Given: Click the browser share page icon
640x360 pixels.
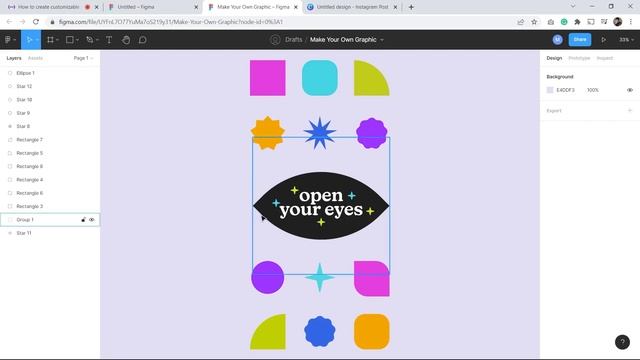Looking at the screenshot, I should (x=520, y=22).
